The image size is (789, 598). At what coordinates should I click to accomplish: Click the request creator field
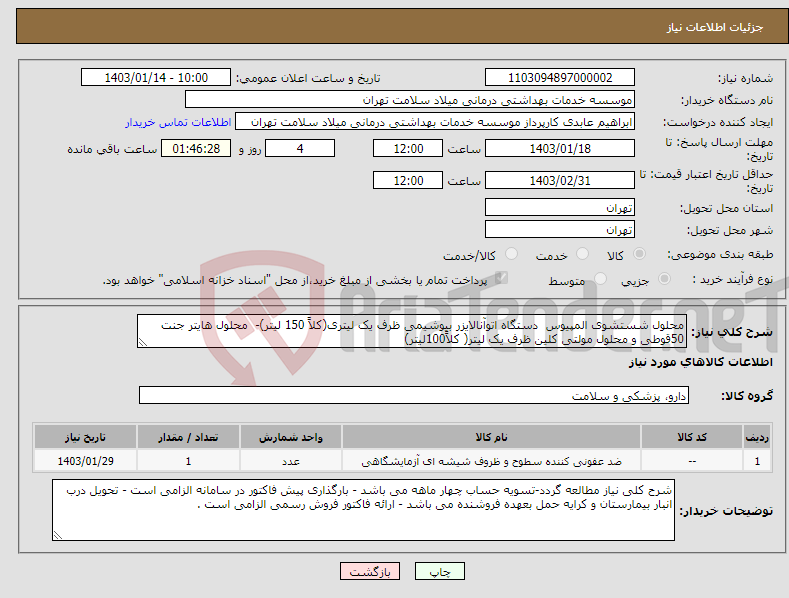pos(435,122)
